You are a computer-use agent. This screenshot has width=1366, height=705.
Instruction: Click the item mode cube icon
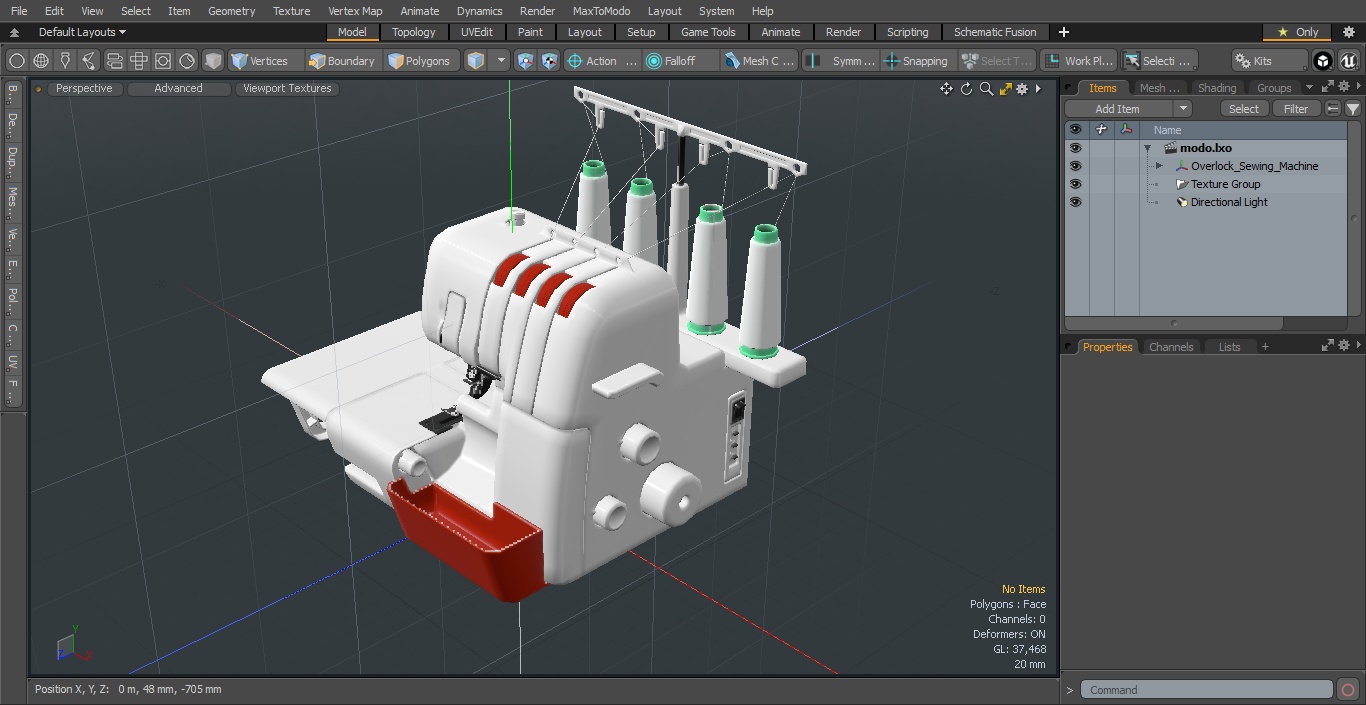click(x=476, y=61)
